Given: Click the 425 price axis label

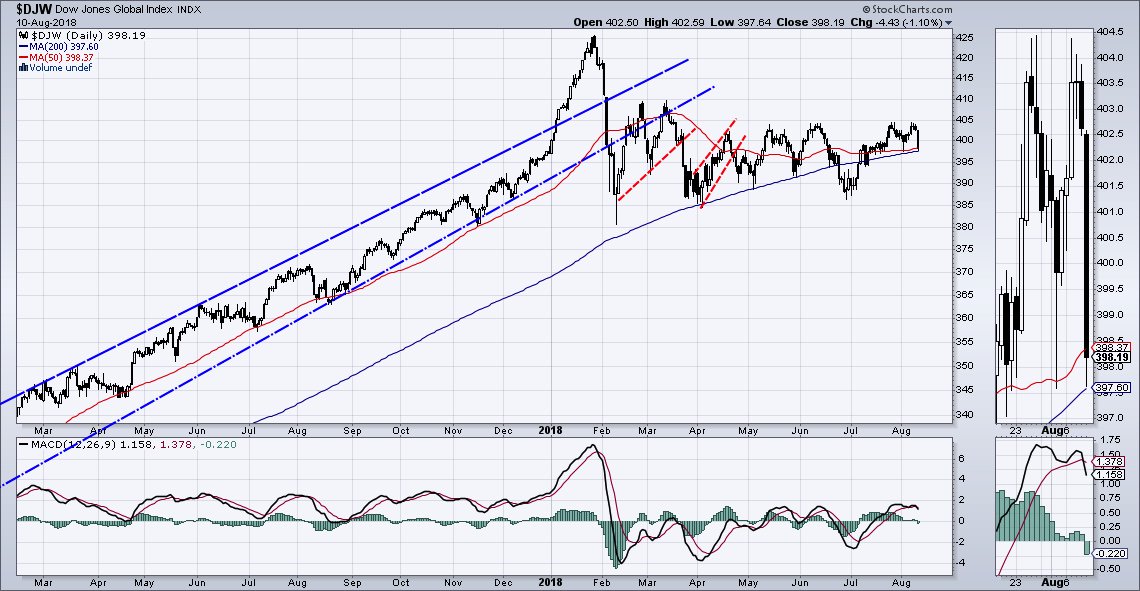Looking at the screenshot, I should [x=966, y=37].
